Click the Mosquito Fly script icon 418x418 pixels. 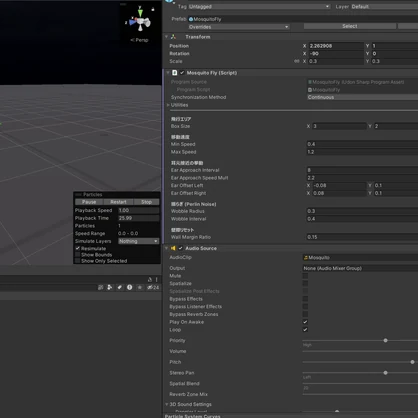coord(175,73)
